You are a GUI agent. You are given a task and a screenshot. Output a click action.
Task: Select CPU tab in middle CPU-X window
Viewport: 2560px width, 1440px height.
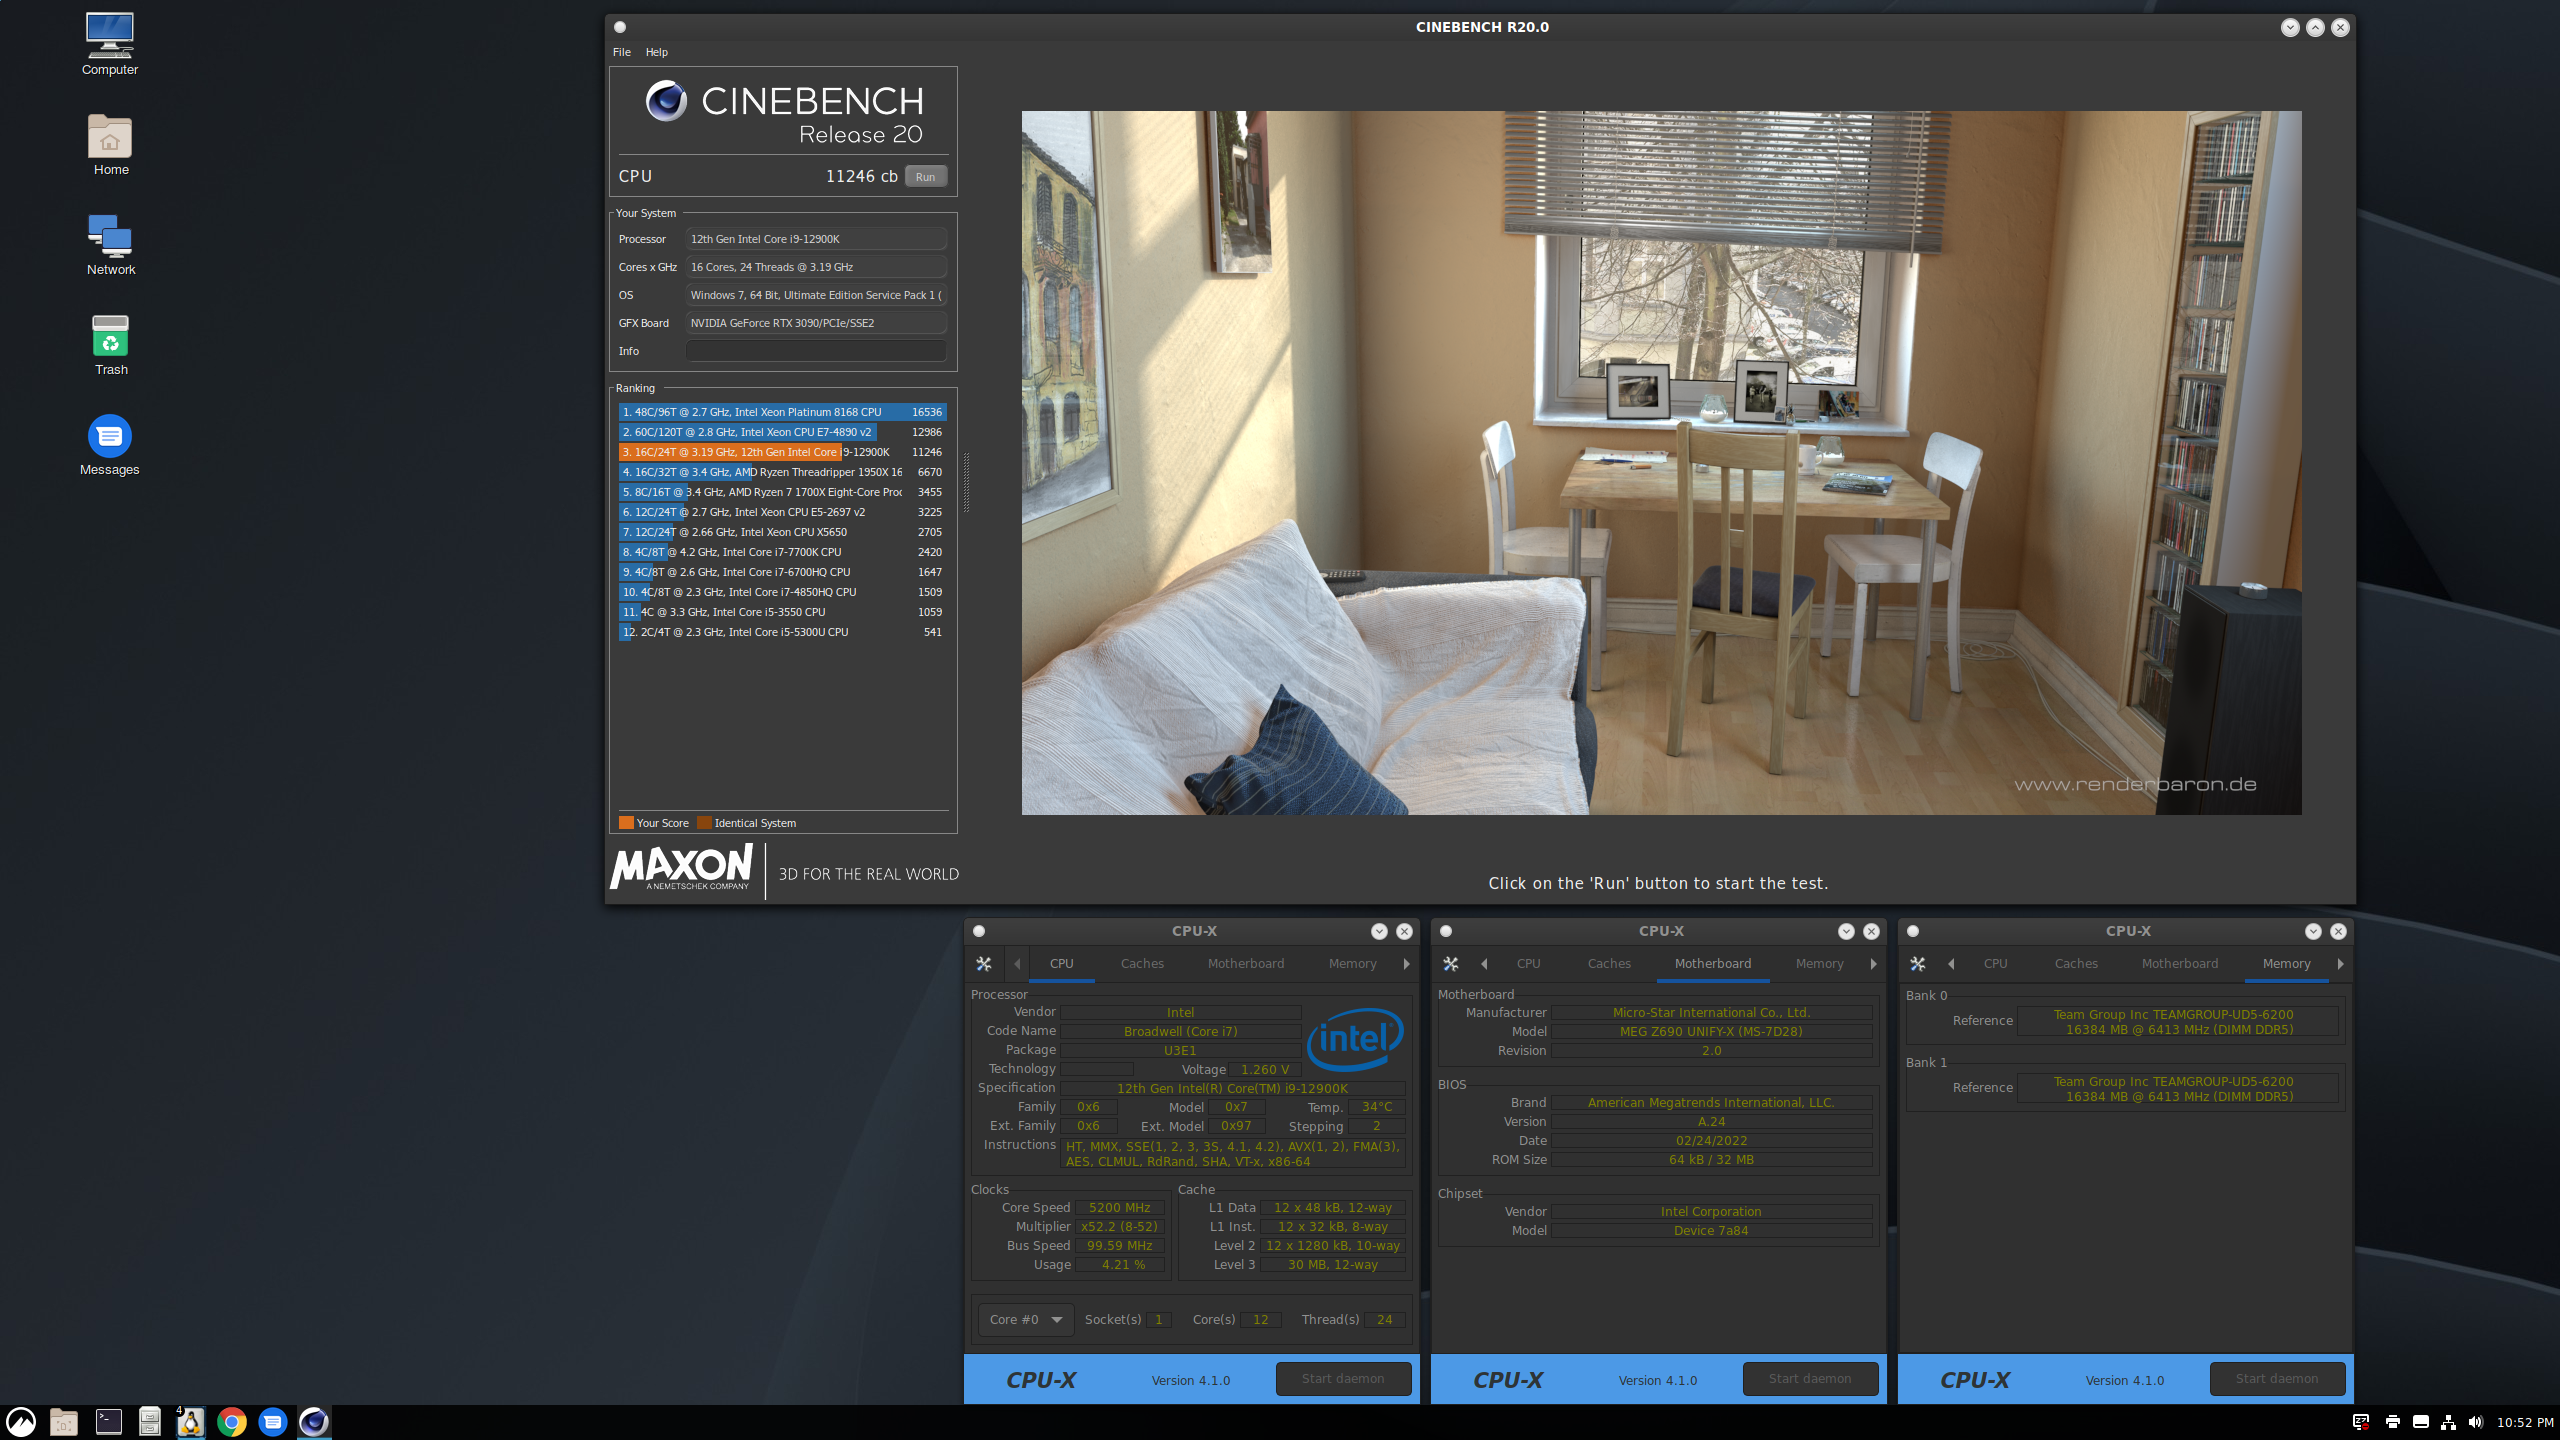1528,964
